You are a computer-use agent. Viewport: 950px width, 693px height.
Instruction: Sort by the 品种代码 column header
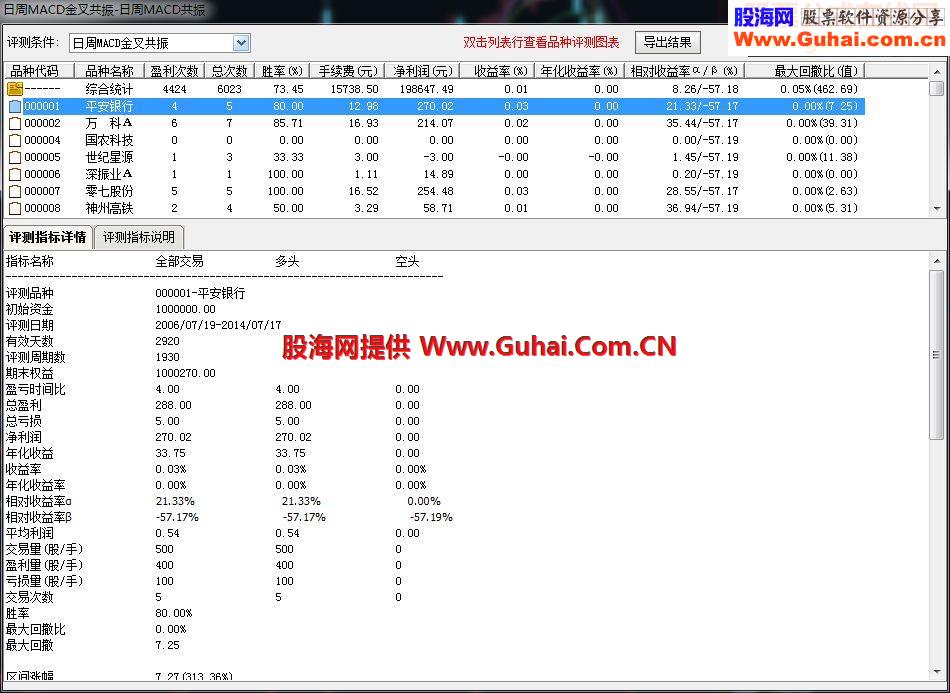click(38, 71)
